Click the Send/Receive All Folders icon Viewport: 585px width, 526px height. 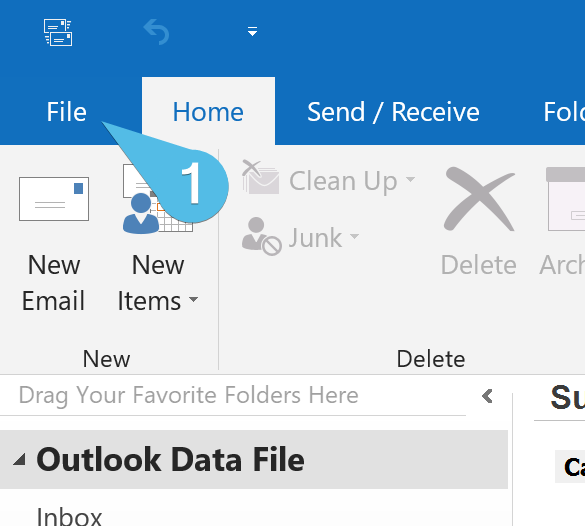(58, 32)
